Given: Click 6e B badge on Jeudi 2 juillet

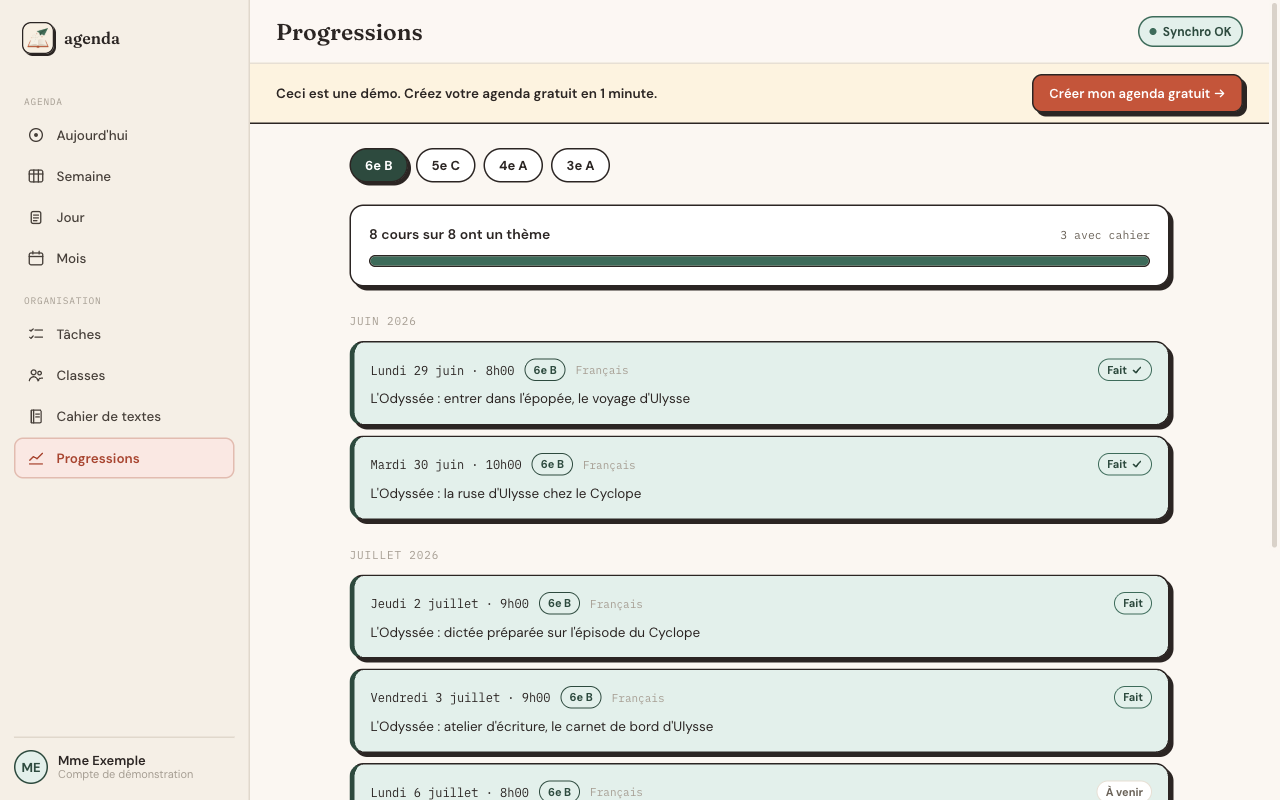Looking at the screenshot, I should coord(560,603).
